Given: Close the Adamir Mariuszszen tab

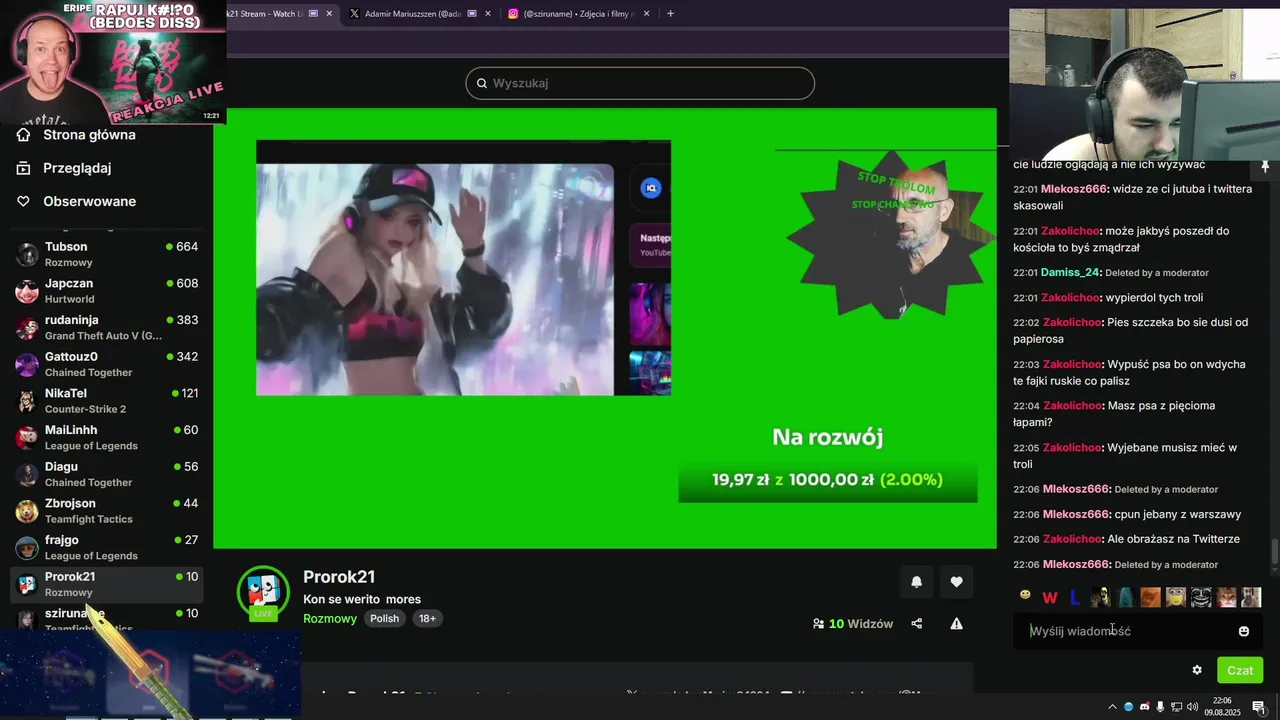Looking at the screenshot, I should pos(488,14).
